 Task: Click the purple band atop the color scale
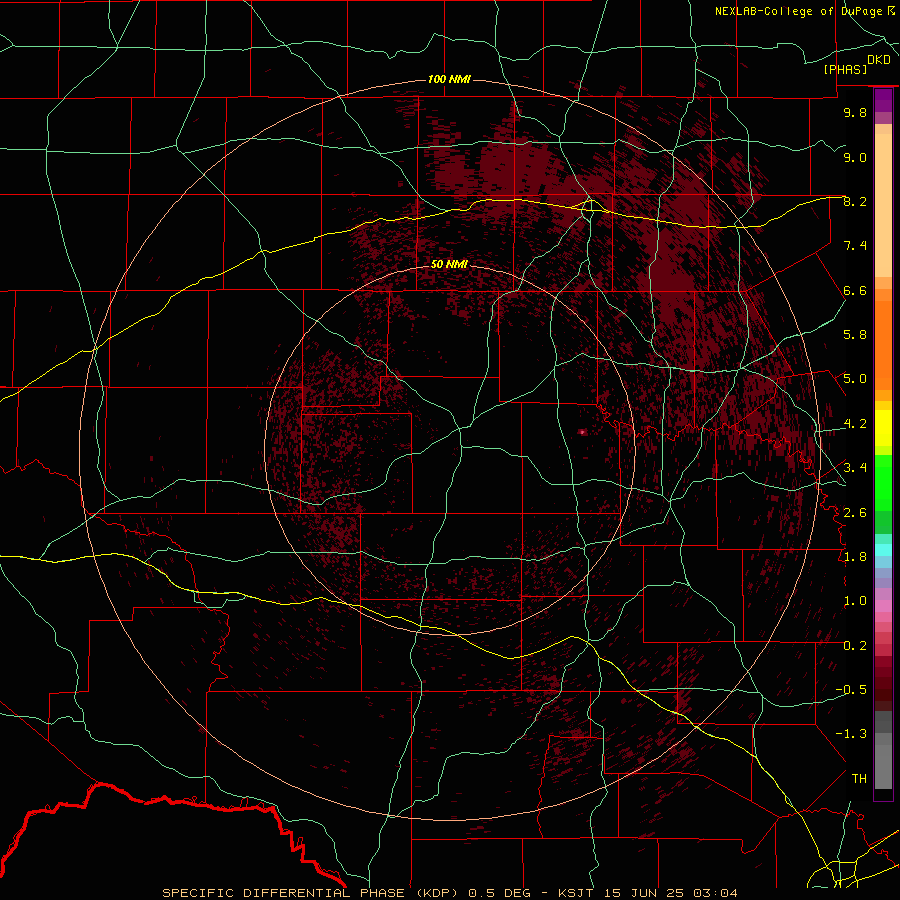pyautogui.click(x=883, y=100)
